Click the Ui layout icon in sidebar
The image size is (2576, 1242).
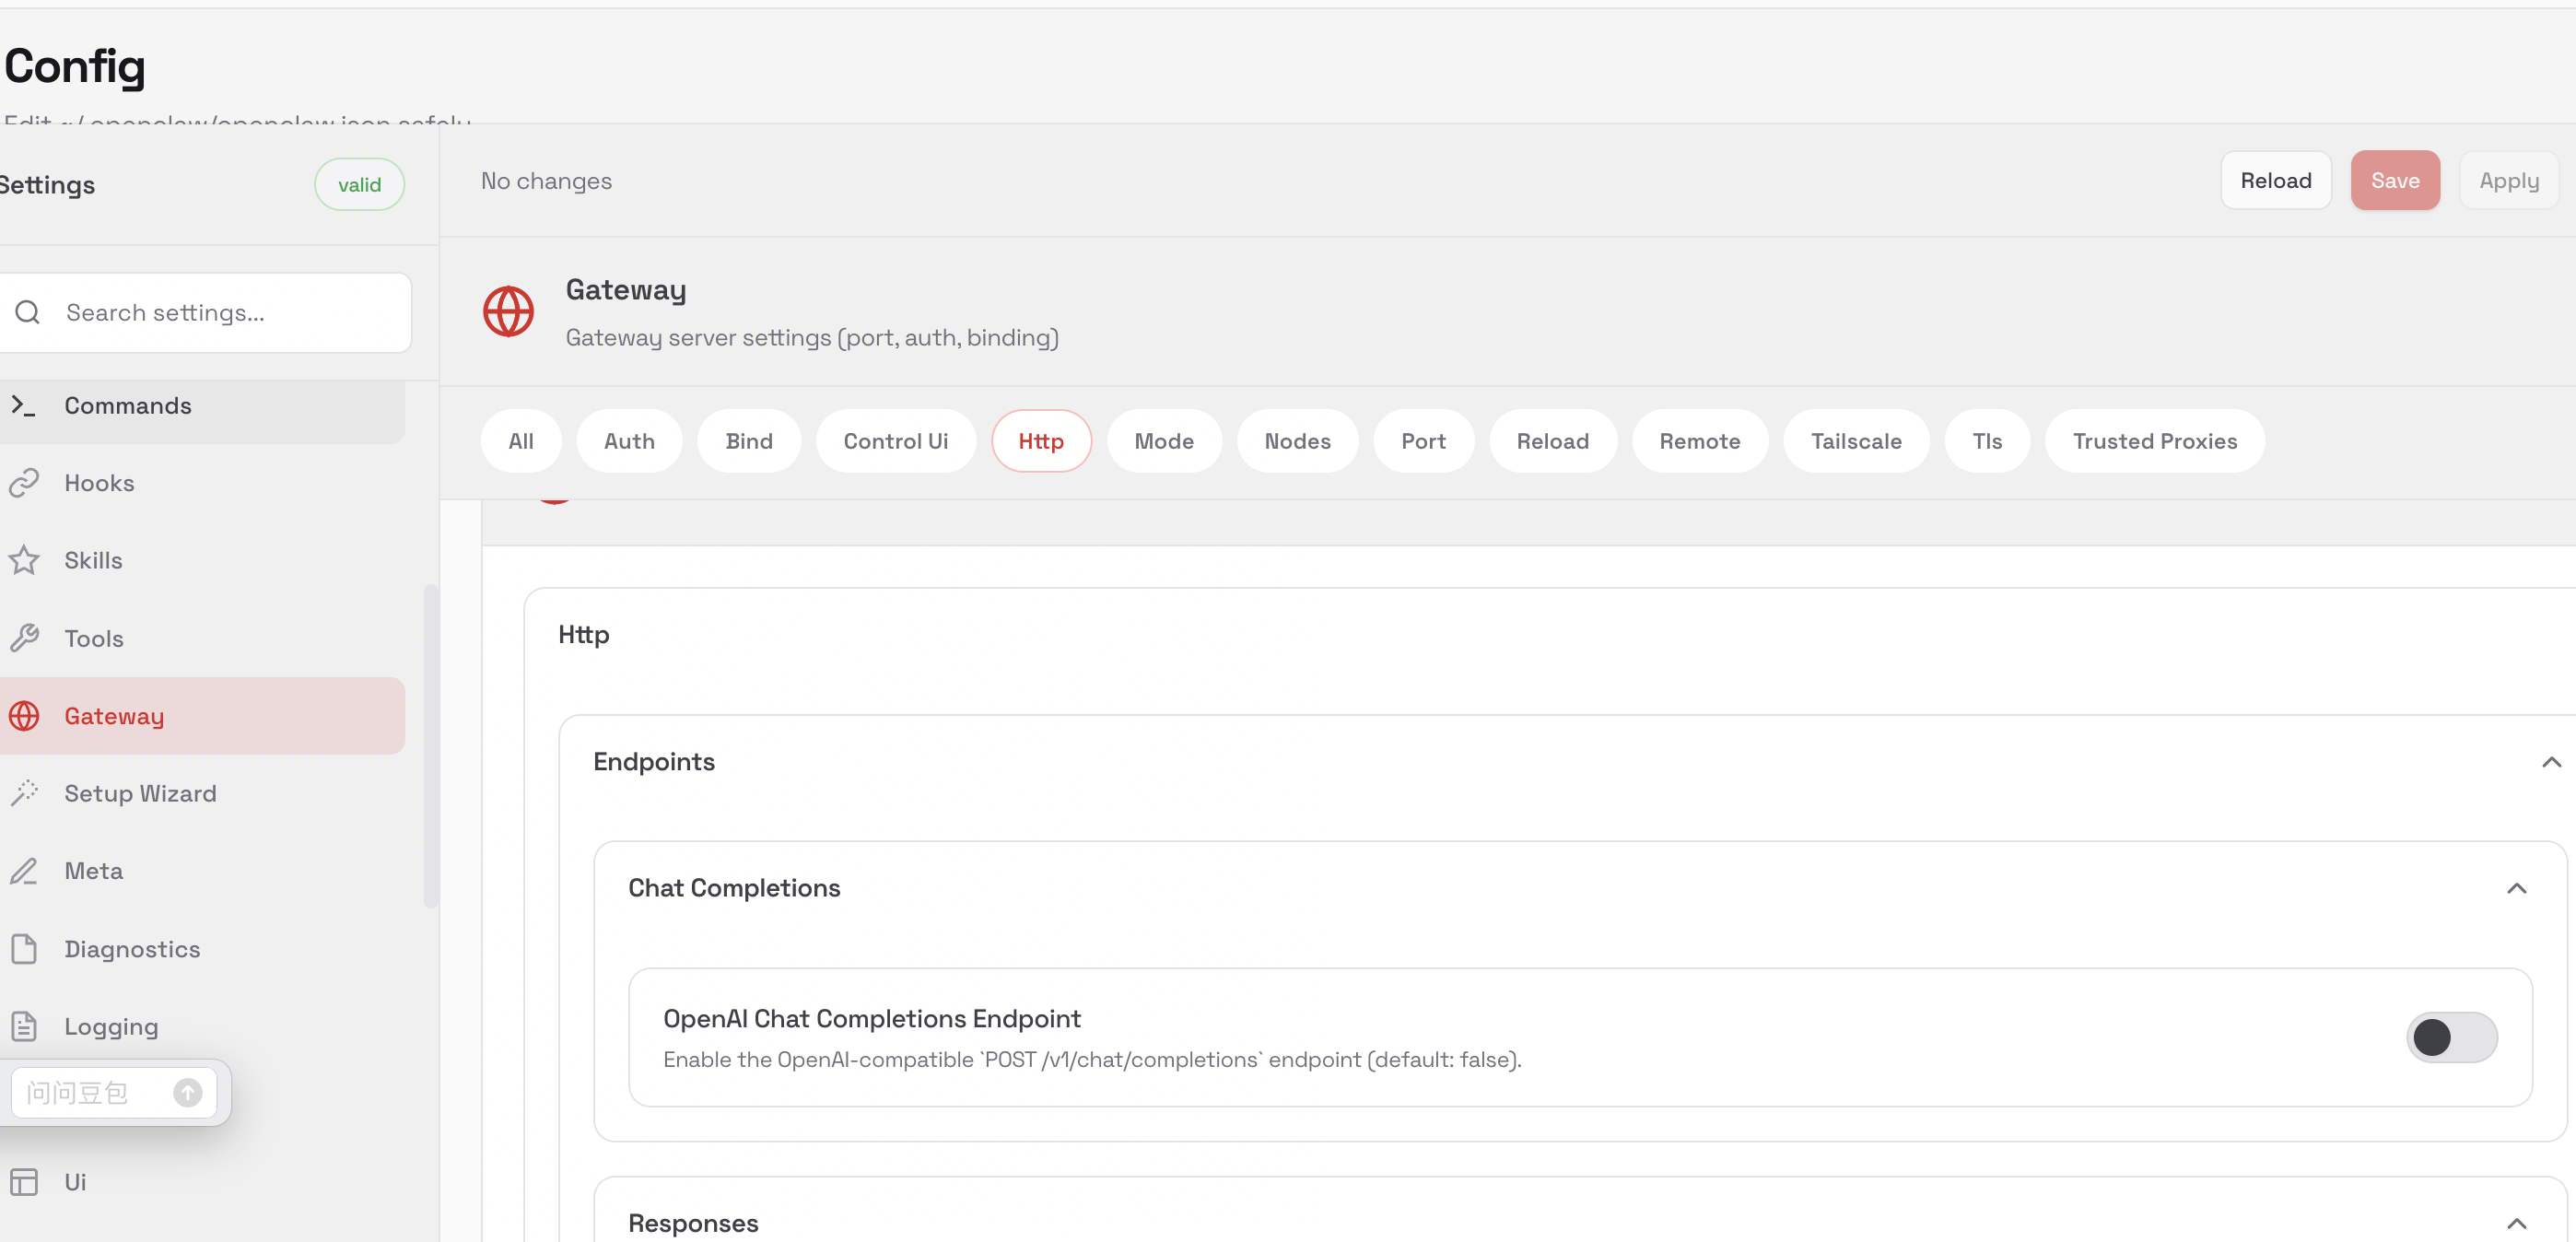[24, 1182]
